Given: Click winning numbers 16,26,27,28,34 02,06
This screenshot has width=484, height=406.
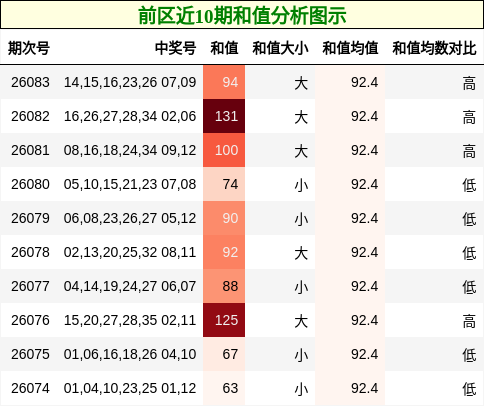Looking at the screenshot, I should [130, 116].
